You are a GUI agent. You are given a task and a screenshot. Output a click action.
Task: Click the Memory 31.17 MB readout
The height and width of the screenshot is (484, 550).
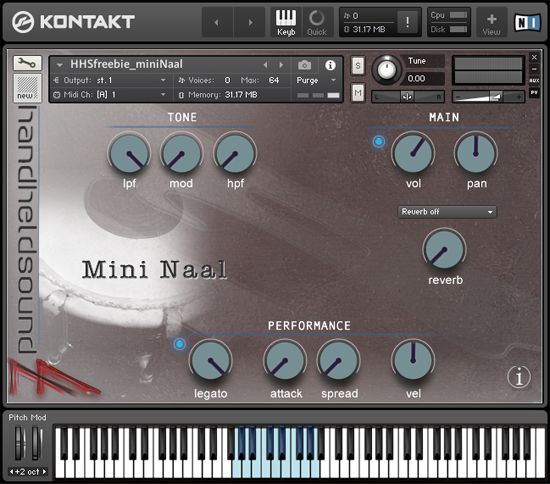218,95
